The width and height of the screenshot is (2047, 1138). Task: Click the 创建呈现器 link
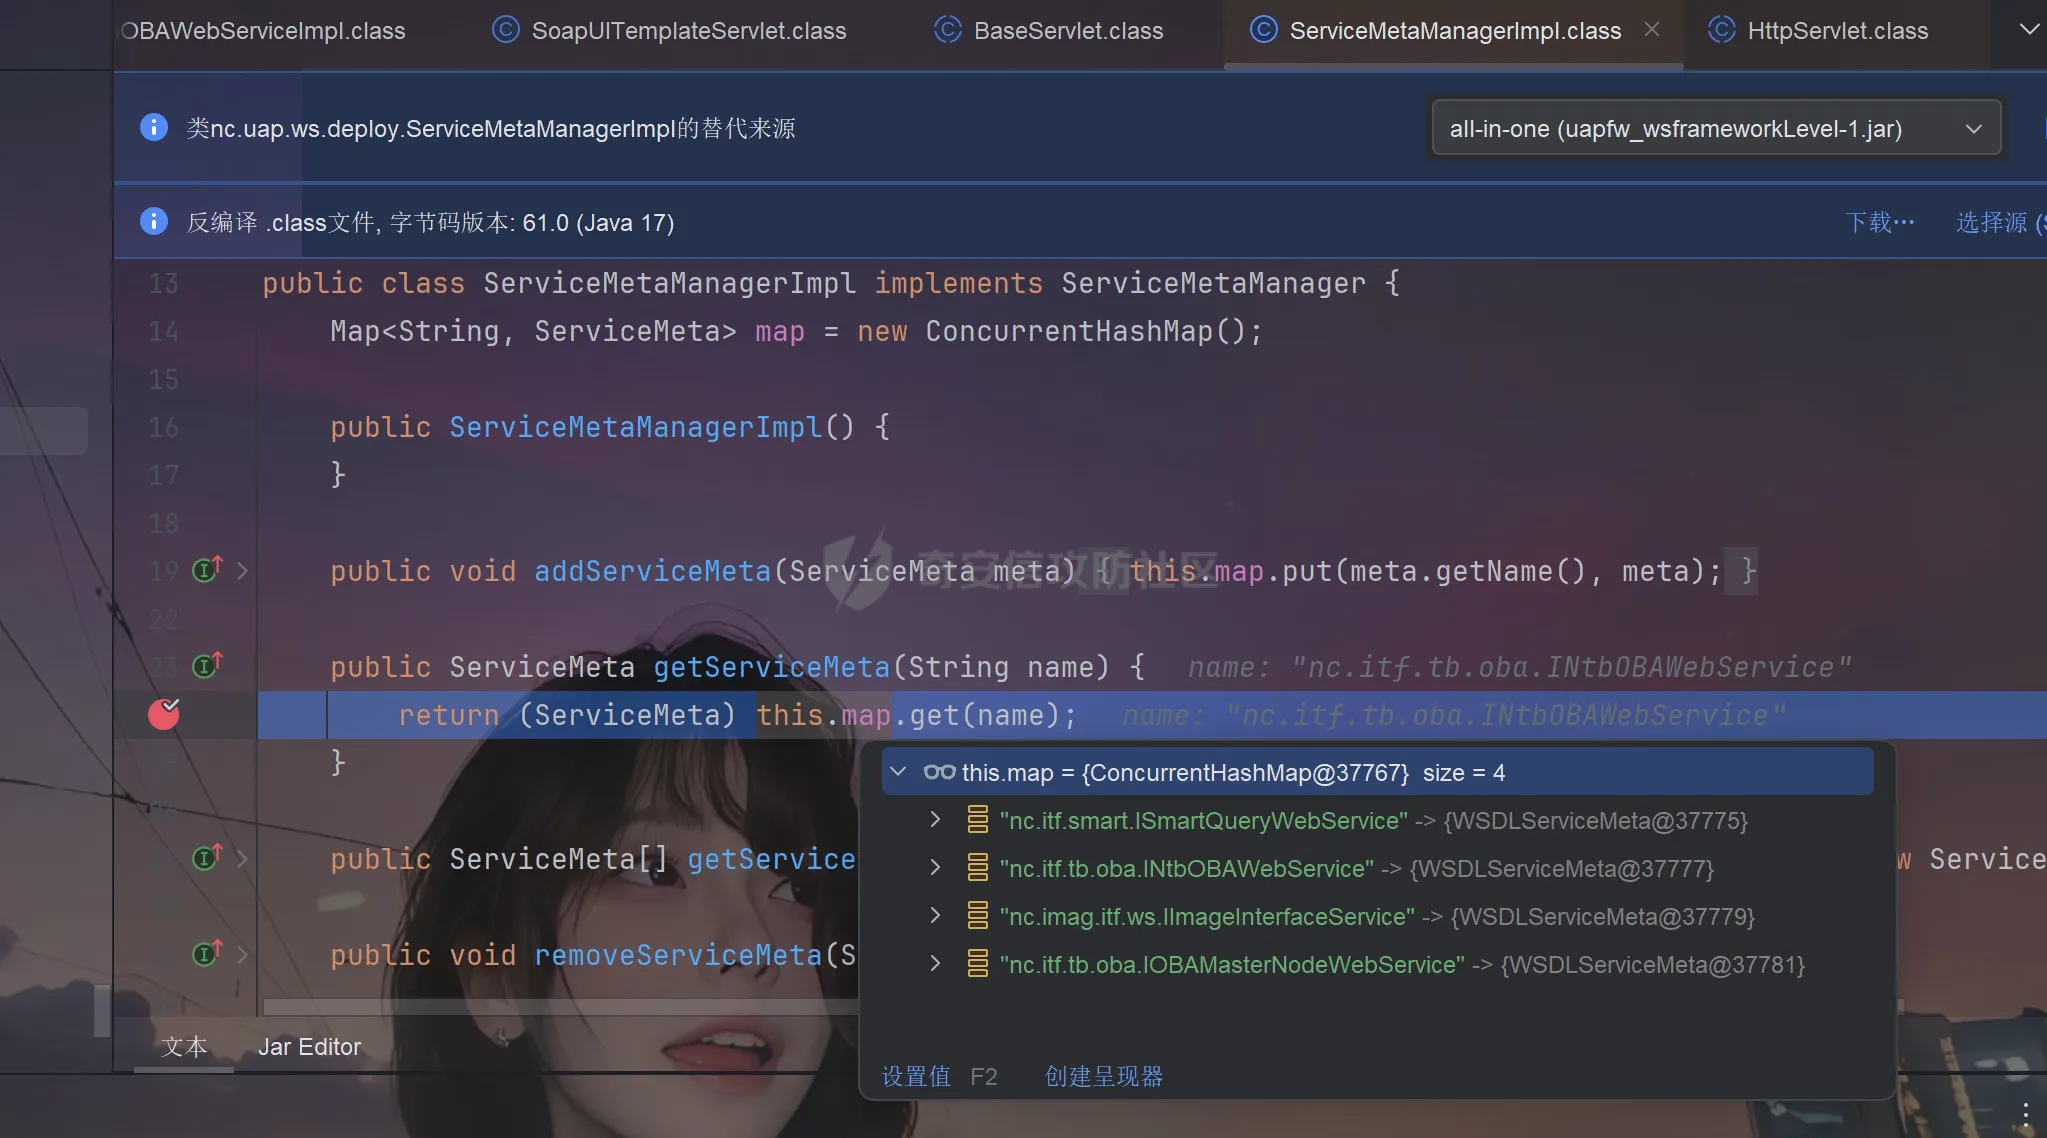click(1104, 1076)
